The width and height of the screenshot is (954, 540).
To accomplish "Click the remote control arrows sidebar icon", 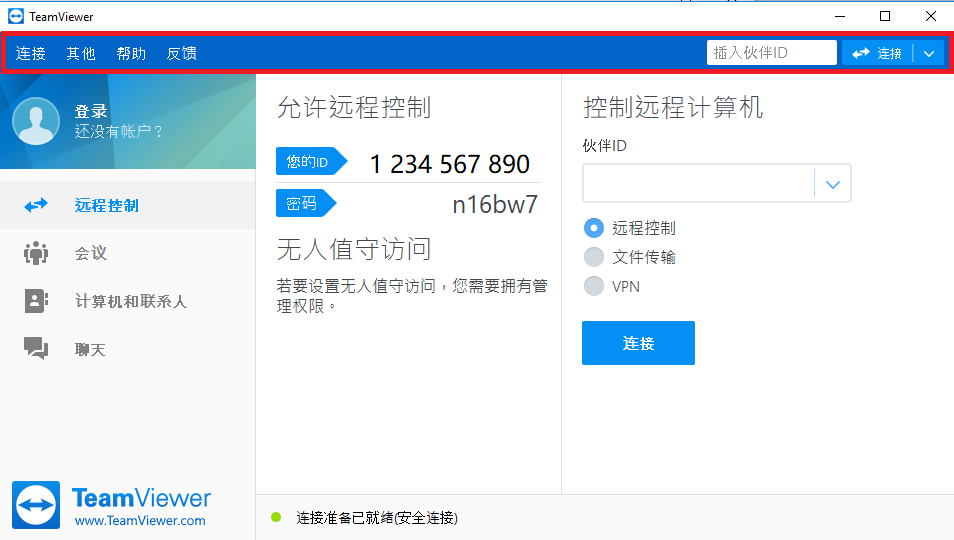I will pos(36,205).
